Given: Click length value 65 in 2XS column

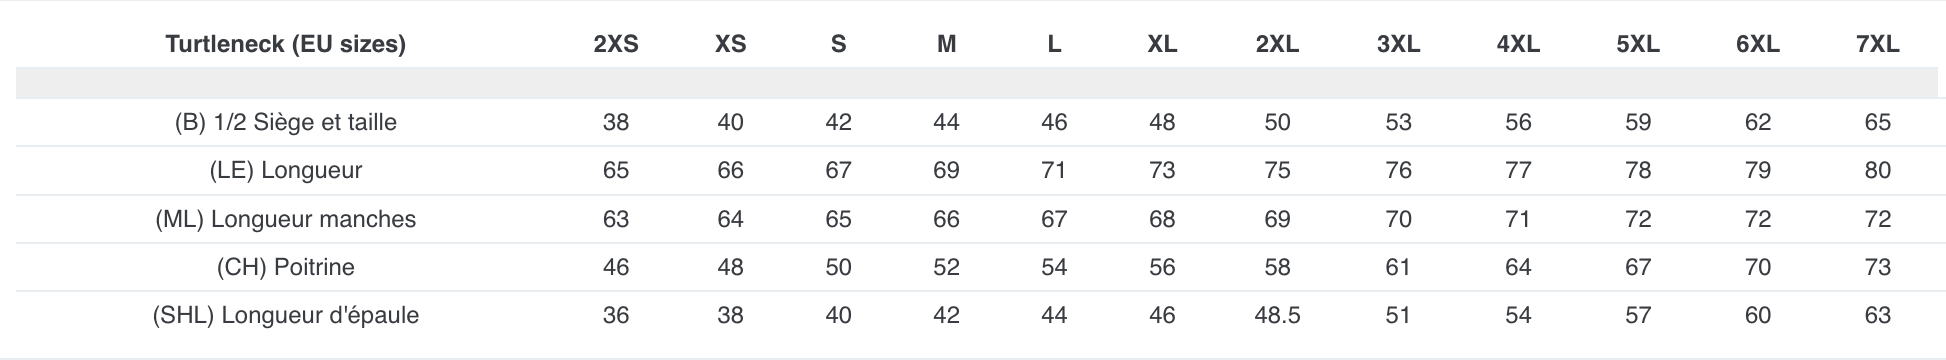Looking at the screenshot, I should point(616,170).
